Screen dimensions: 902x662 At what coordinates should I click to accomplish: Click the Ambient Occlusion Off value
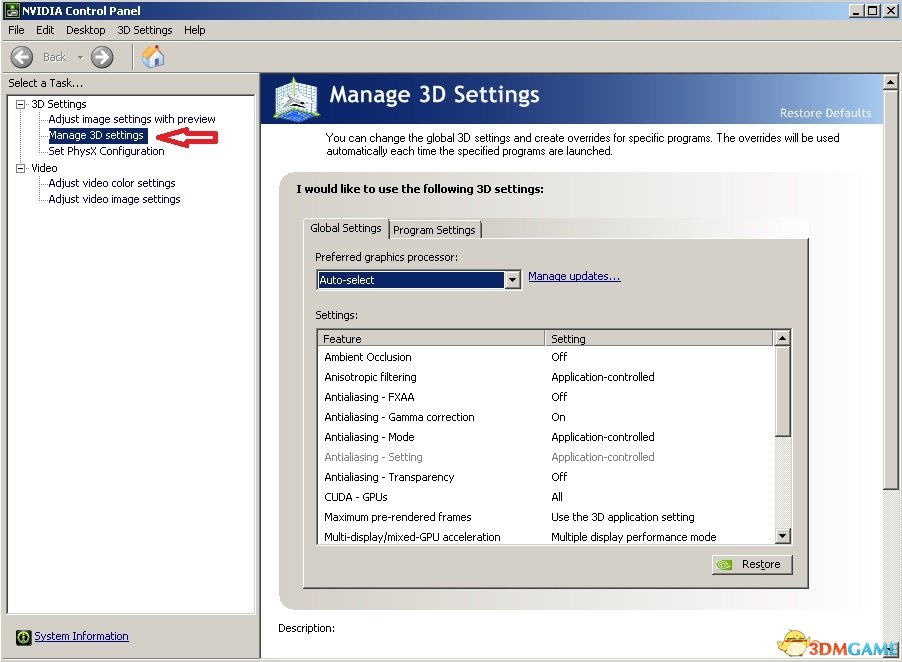coord(559,357)
